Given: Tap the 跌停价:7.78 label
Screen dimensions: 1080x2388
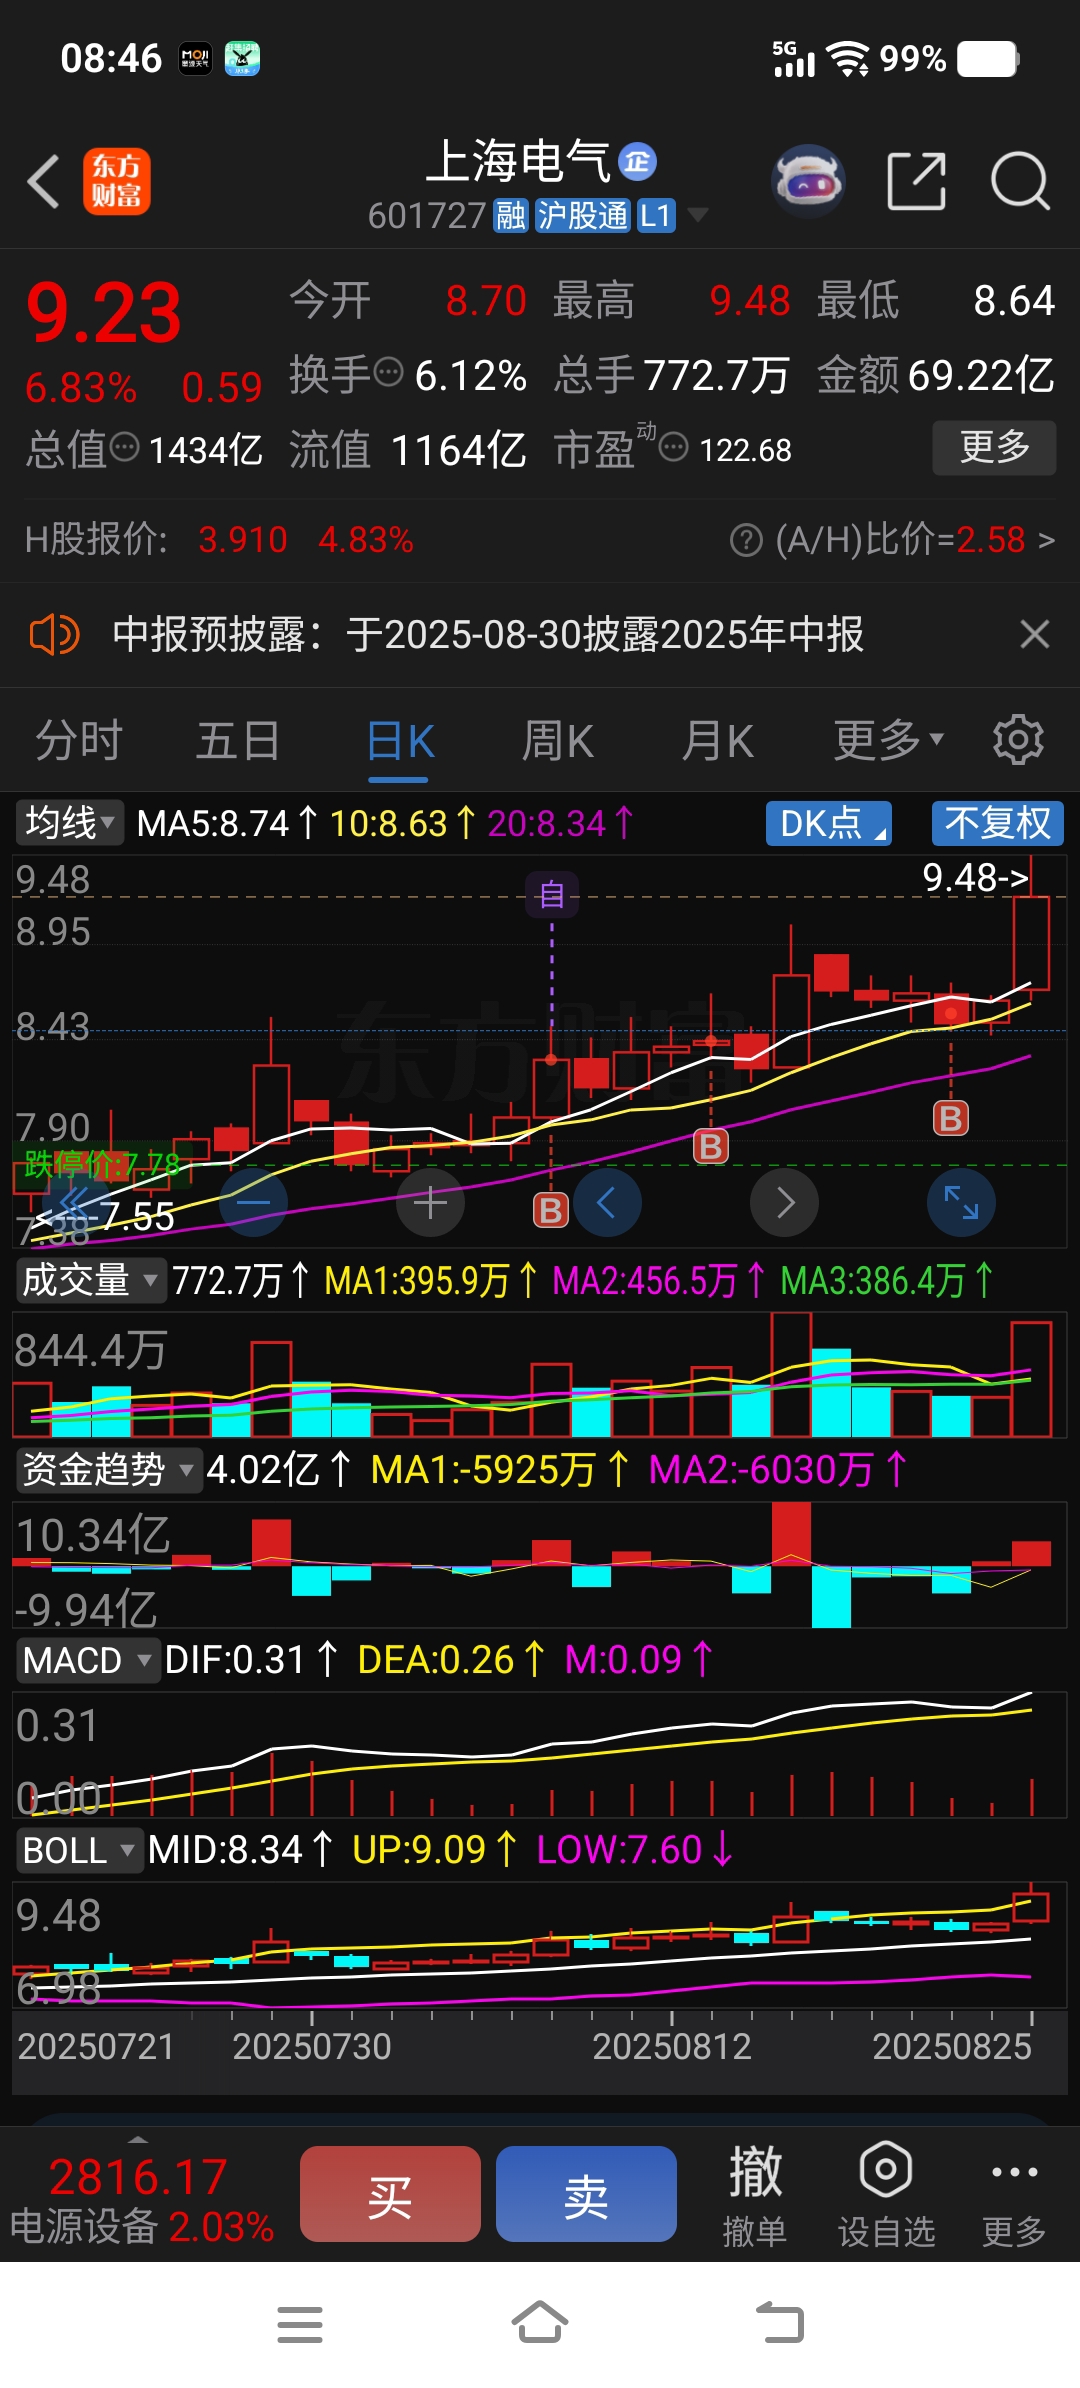Looking at the screenshot, I should tap(102, 1164).
